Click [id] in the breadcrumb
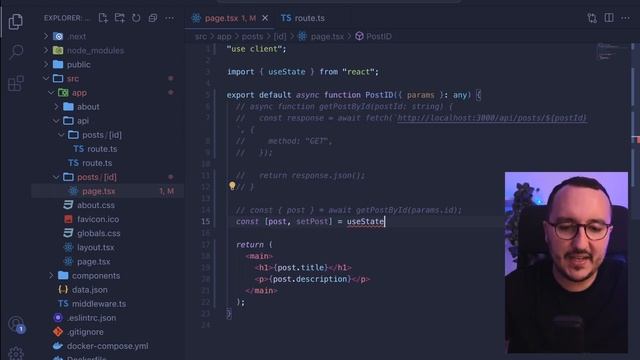 pos(280,36)
